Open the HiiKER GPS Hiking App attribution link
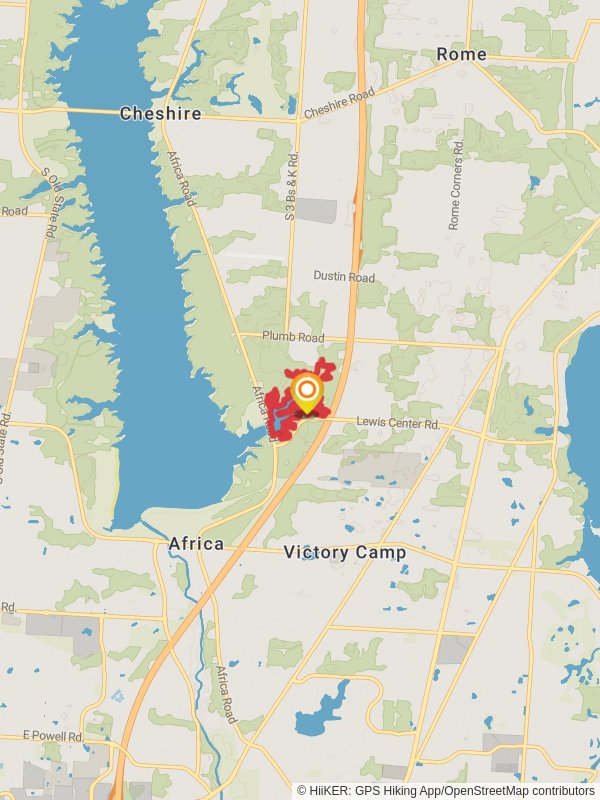 tap(369, 791)
